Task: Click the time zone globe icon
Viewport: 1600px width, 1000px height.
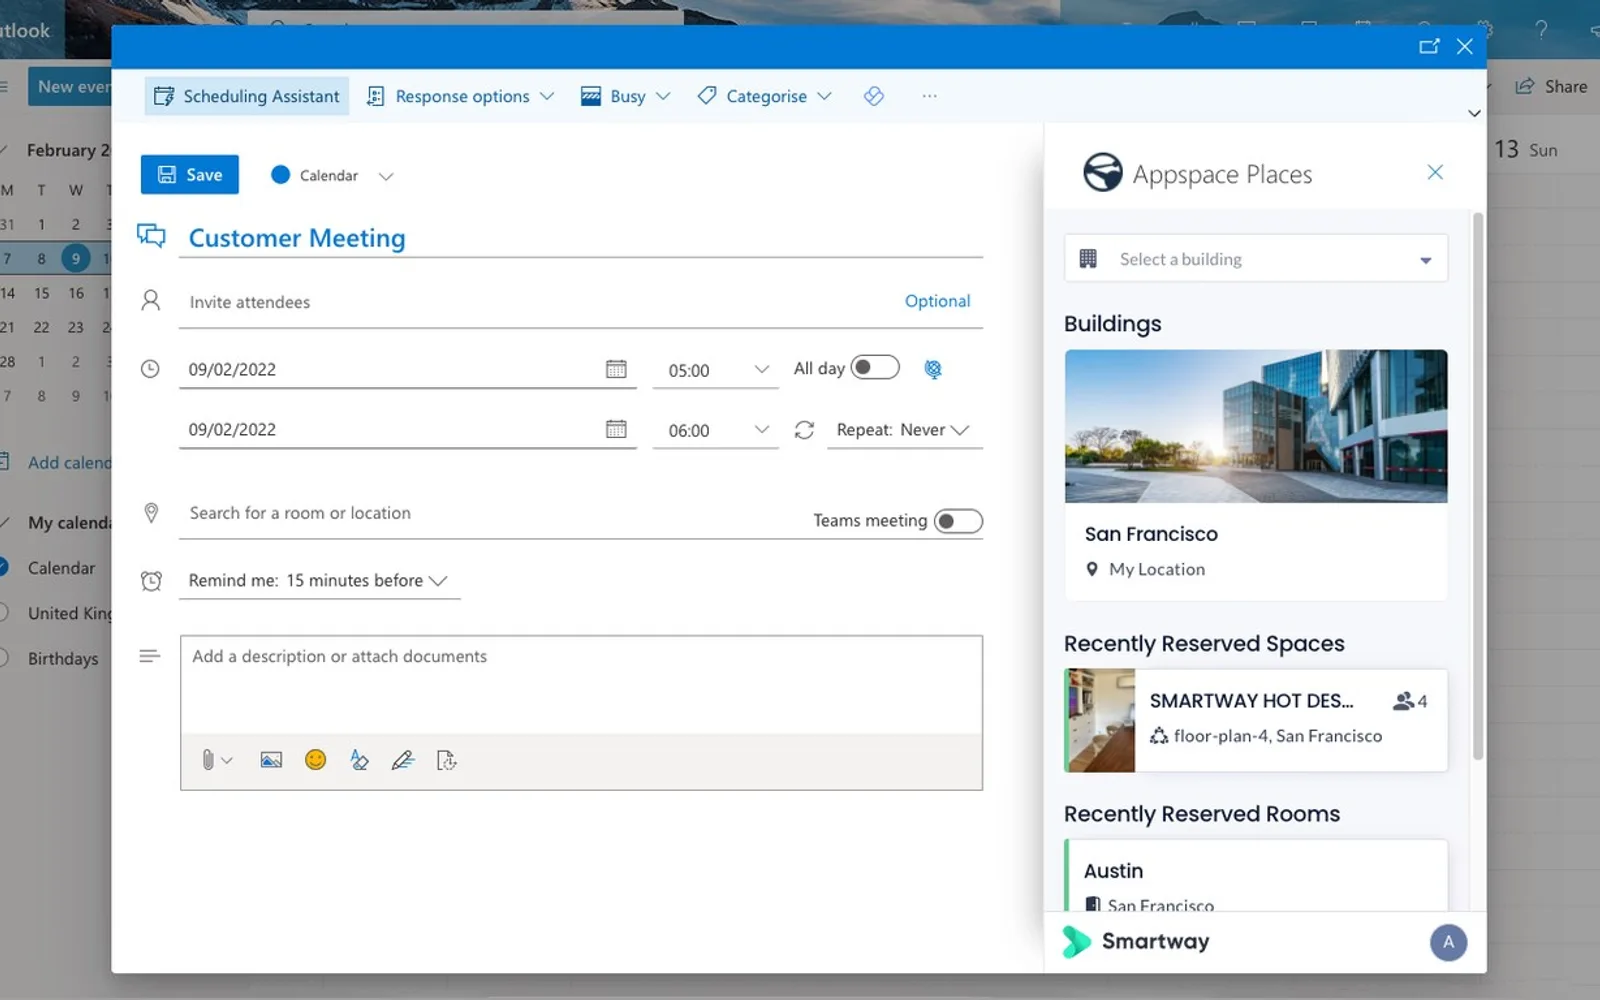Action: pyautogui.click(x=933, y=369)
